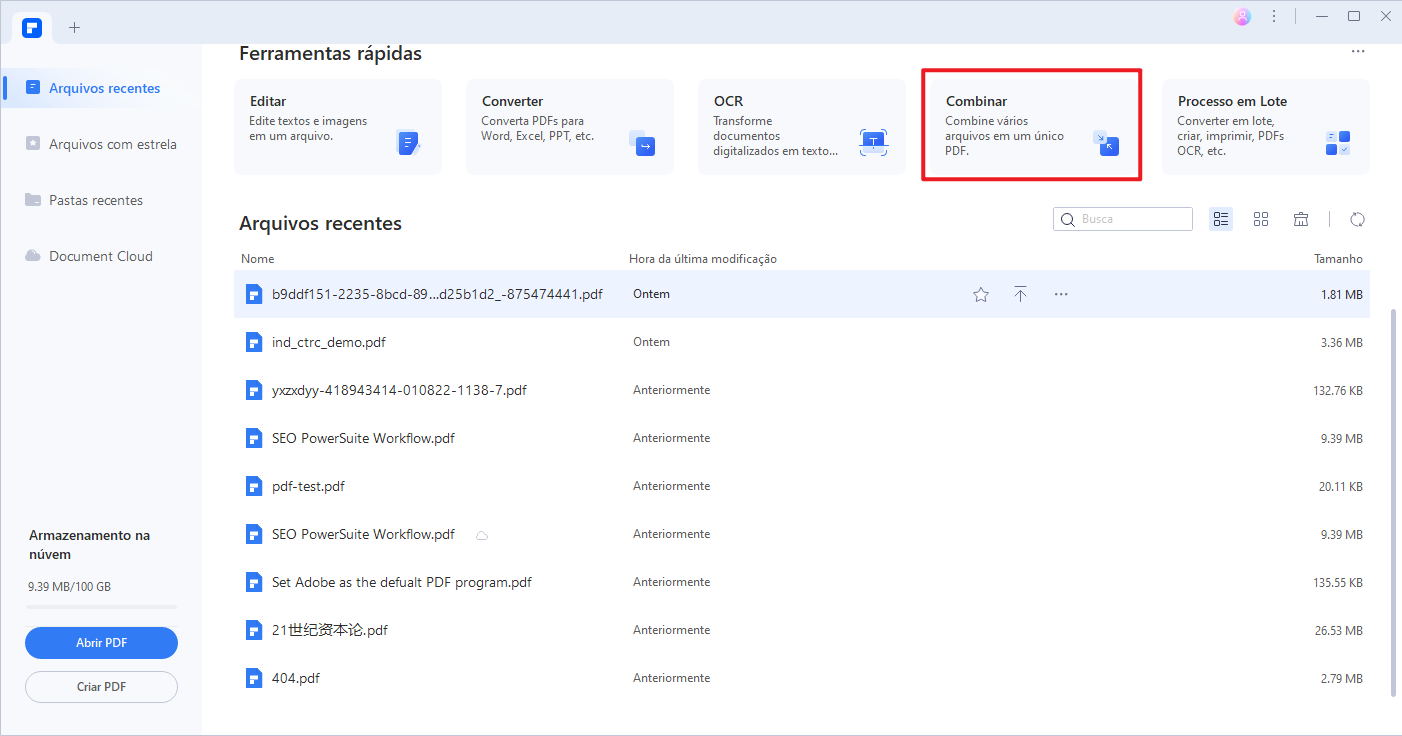The width and height of the screenshot is (1402, 736).
Task: Click the Criar PDF button
Action: coord(101,687)
